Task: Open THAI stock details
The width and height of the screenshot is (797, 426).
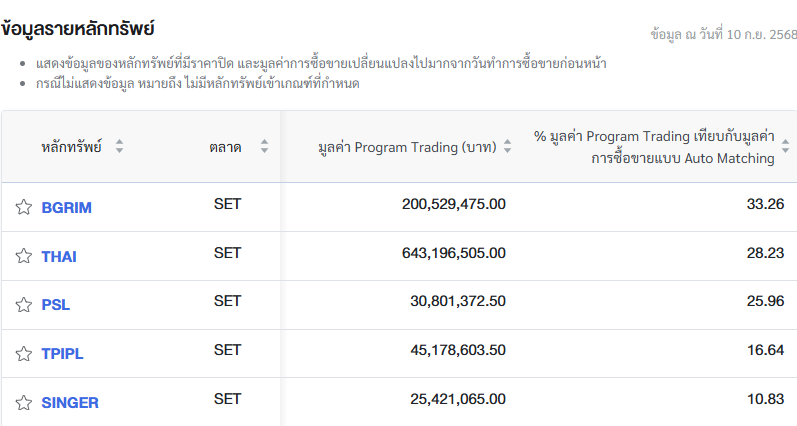Action: (x=59, y=257)
